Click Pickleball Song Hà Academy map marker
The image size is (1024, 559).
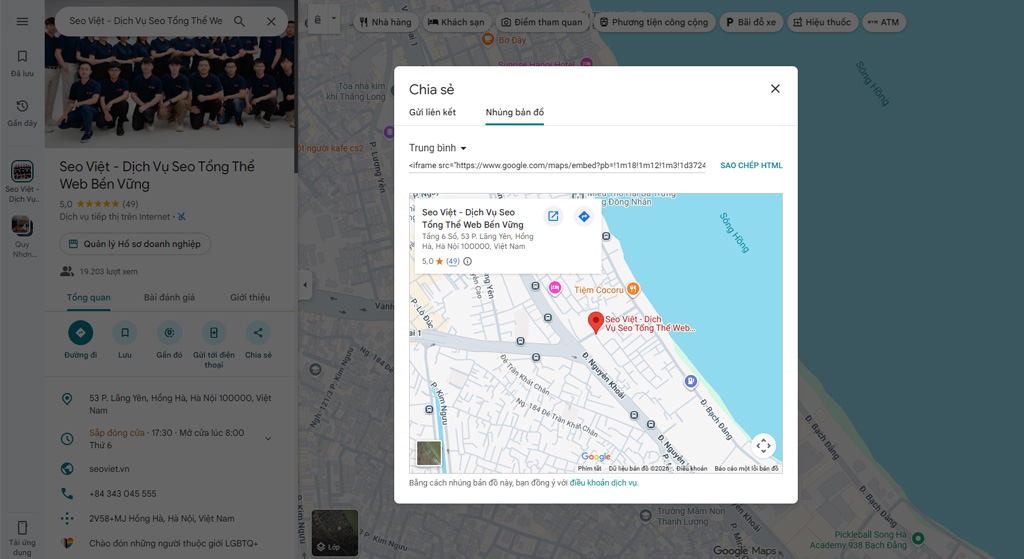coord(918,539)
